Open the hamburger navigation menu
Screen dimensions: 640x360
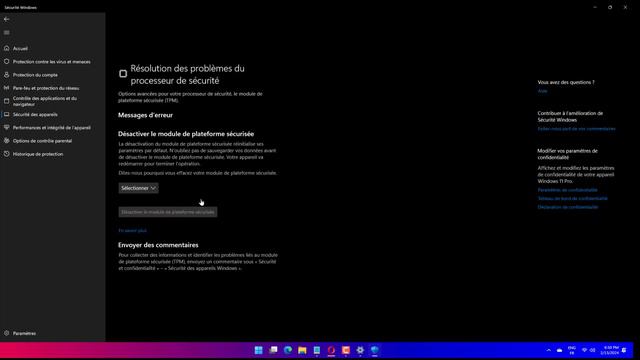point(7,33)
